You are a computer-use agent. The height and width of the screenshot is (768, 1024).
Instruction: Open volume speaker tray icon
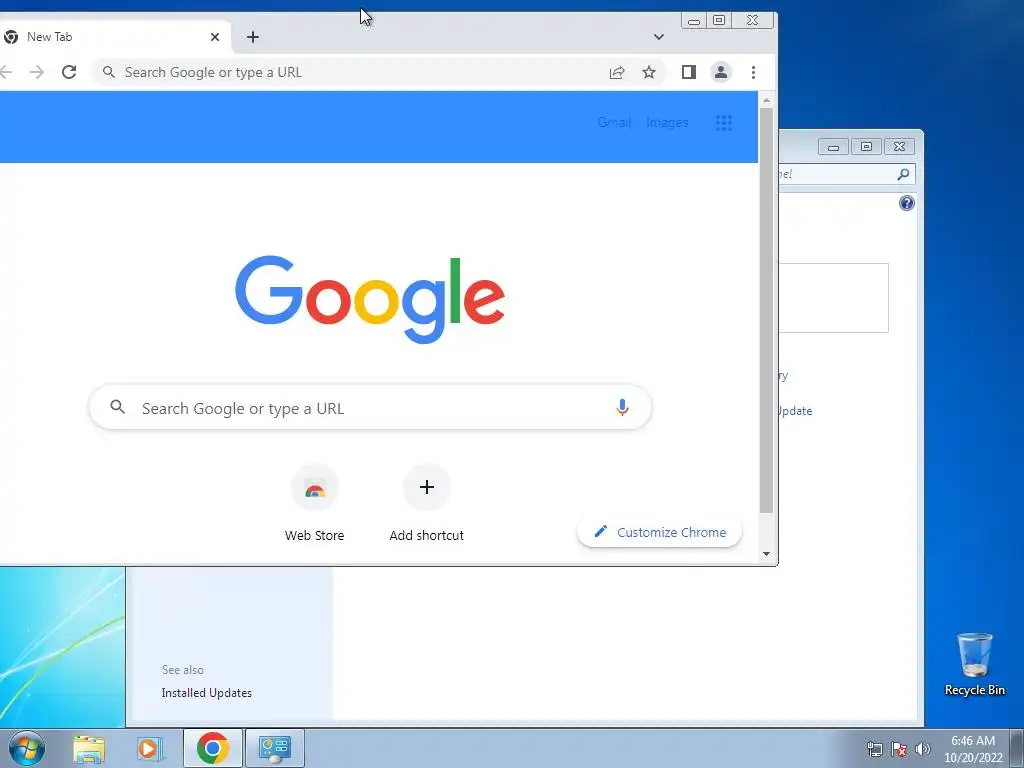pos(923,749)
